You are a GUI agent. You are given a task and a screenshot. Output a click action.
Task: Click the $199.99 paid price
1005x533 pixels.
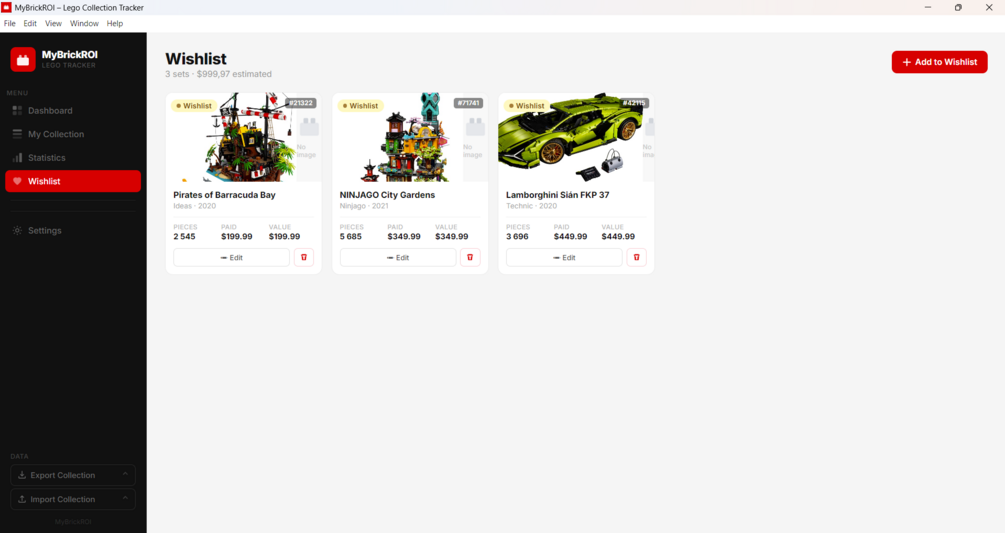click(x=237, y=236)
